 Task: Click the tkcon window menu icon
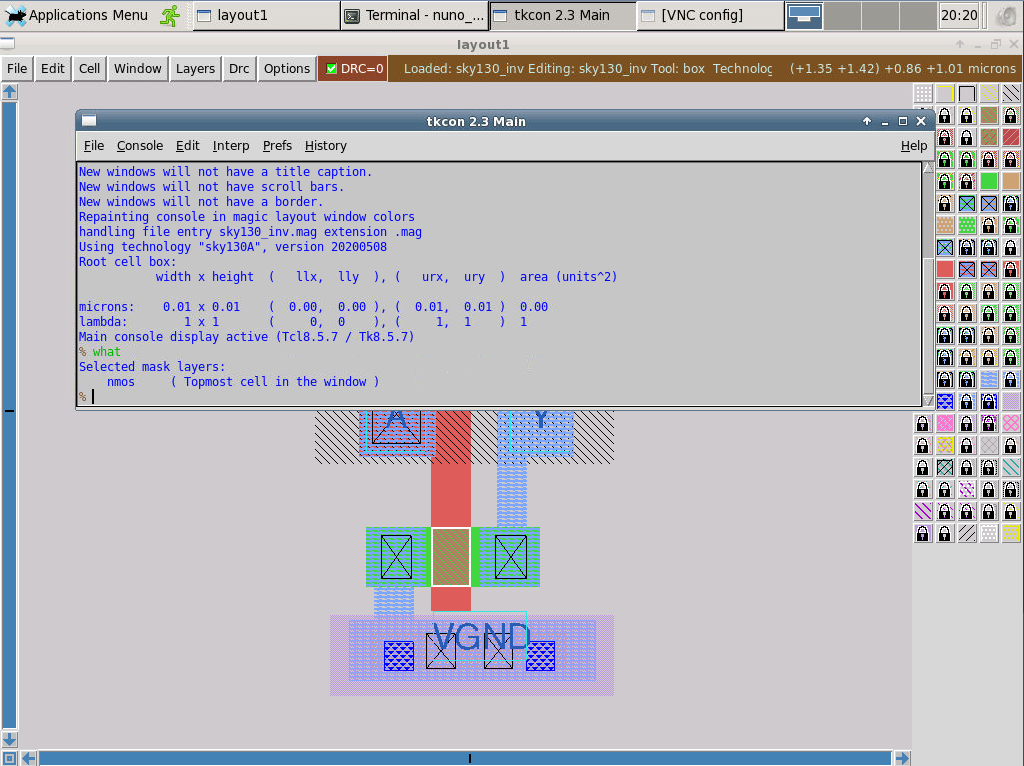[89, 120]
